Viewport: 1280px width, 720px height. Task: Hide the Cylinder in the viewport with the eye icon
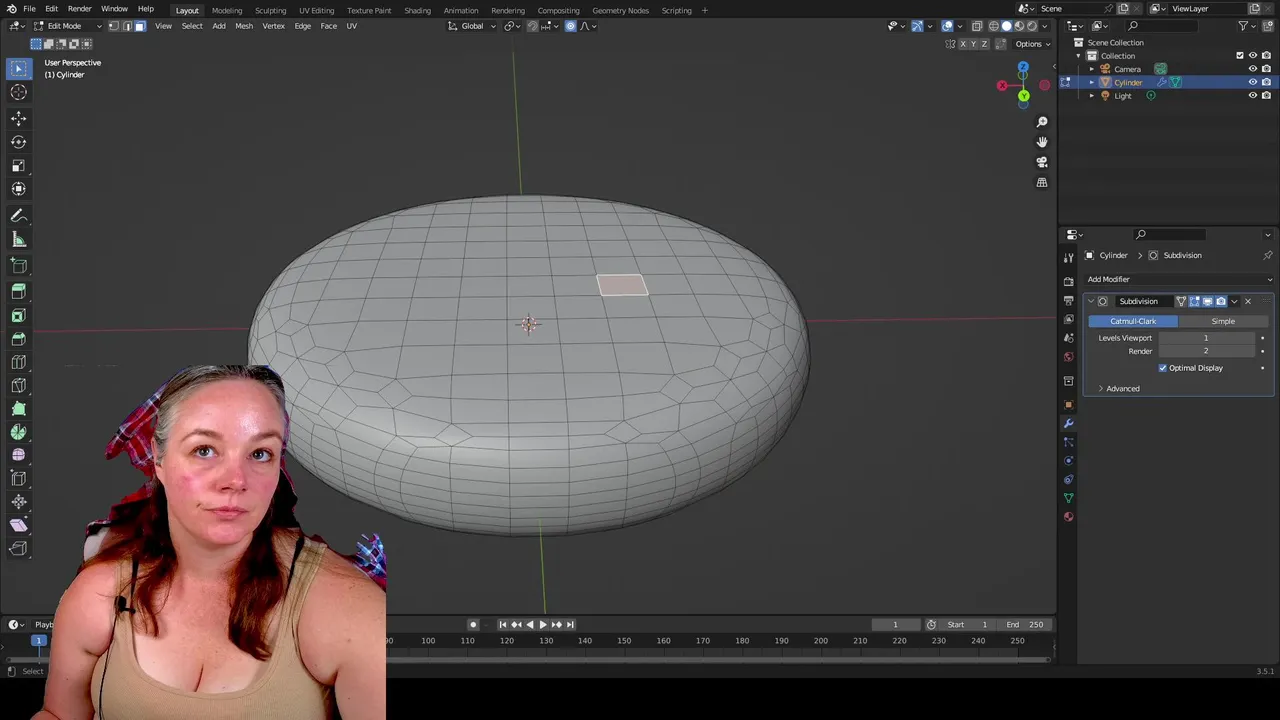point(1252,82)
